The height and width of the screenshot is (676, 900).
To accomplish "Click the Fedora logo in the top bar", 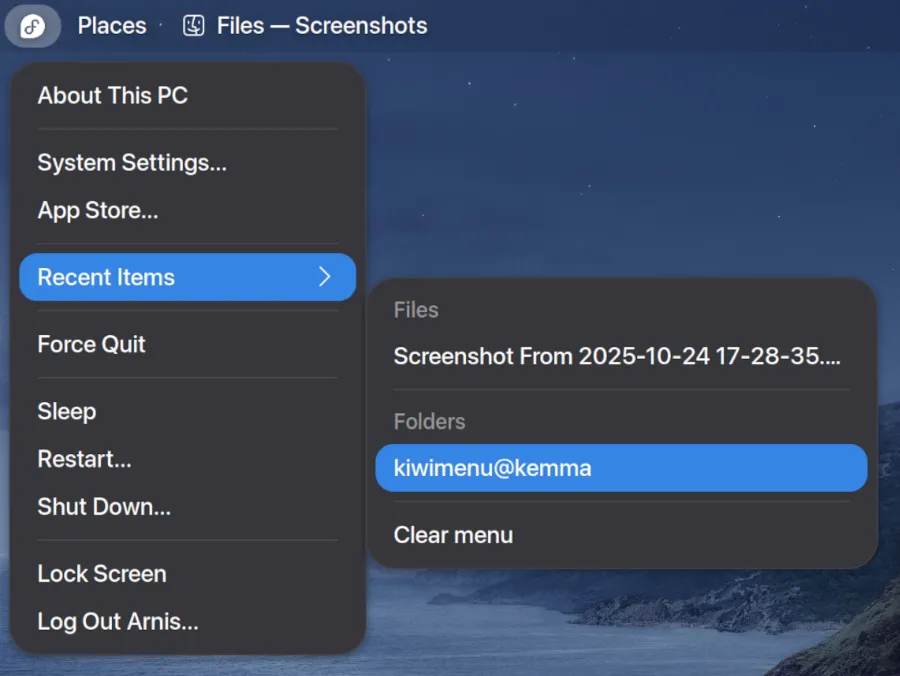I will pyautogui.click(x=32, y=26).
